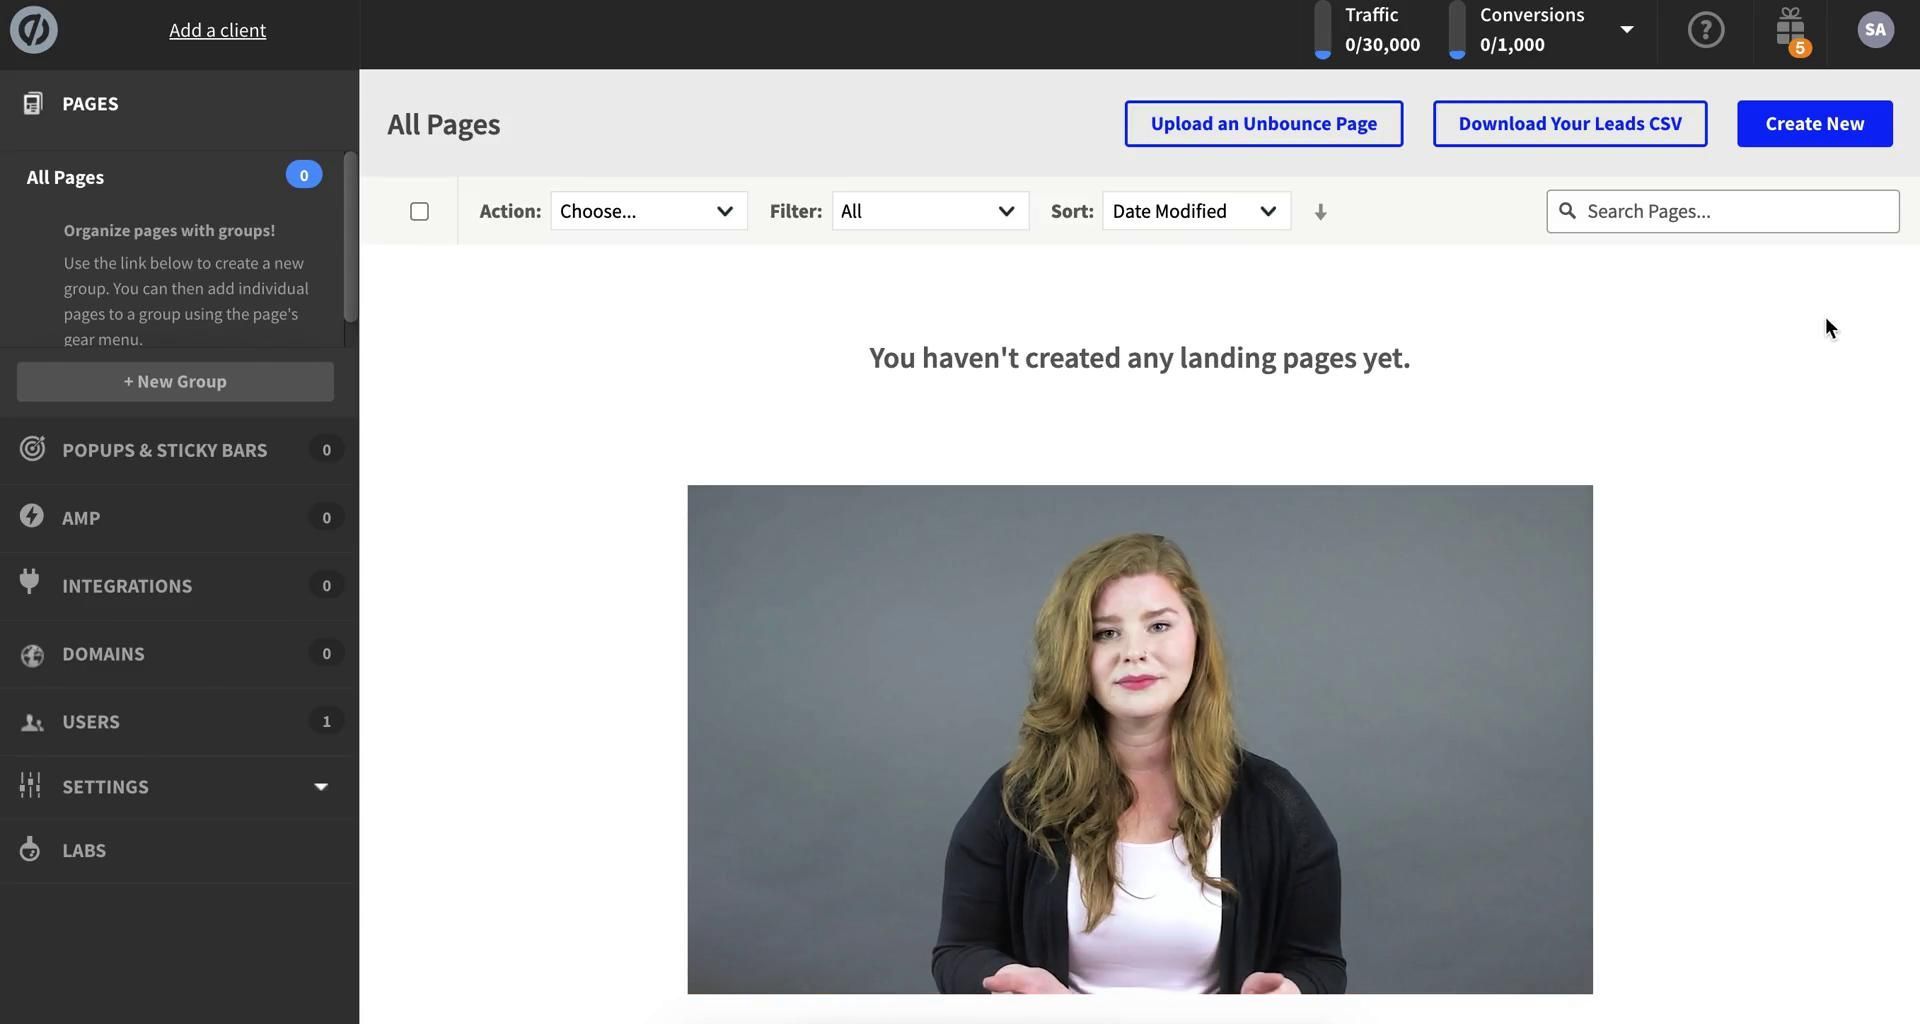The height and width of the screenshot is (1024, 1920).
Task: Open Popups & Sticky Bars section
Action: point(165,450)
